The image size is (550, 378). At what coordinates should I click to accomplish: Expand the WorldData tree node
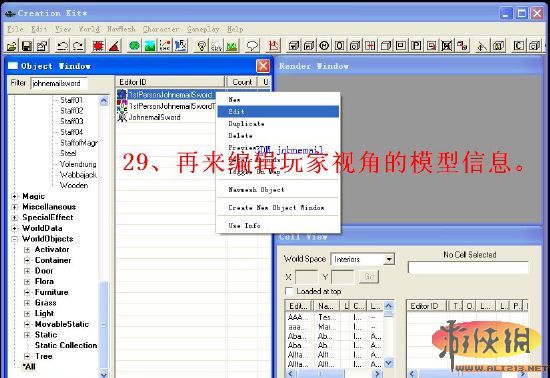[x=14, y=228]
